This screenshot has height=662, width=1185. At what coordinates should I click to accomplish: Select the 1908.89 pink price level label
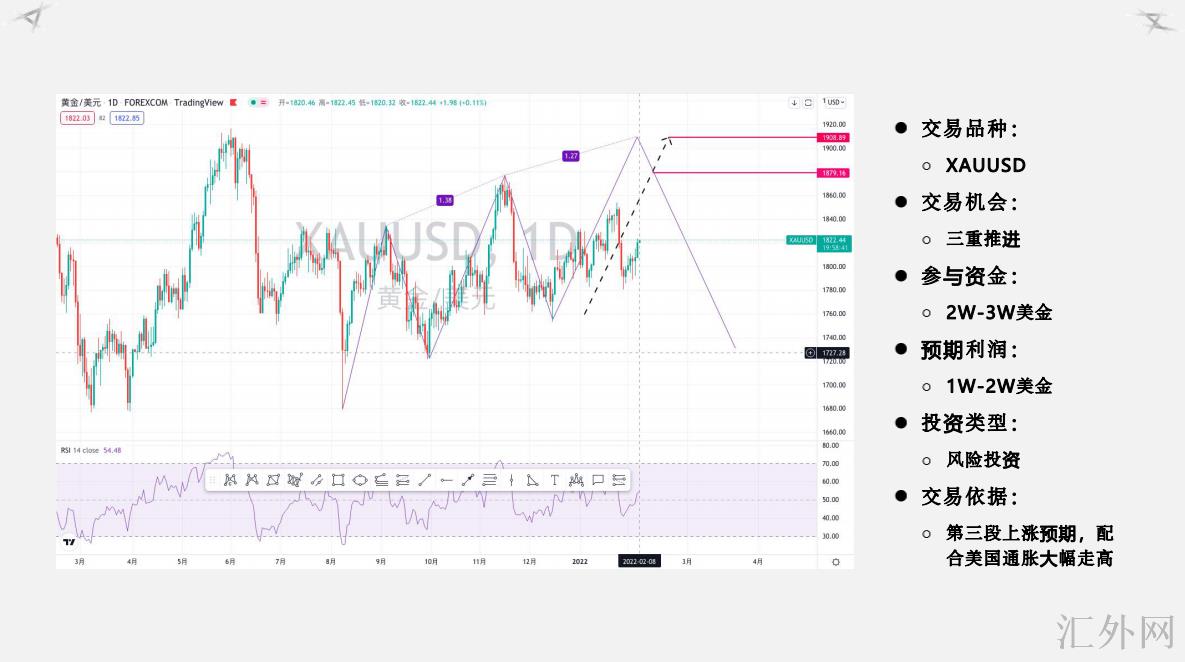[834, 138]
